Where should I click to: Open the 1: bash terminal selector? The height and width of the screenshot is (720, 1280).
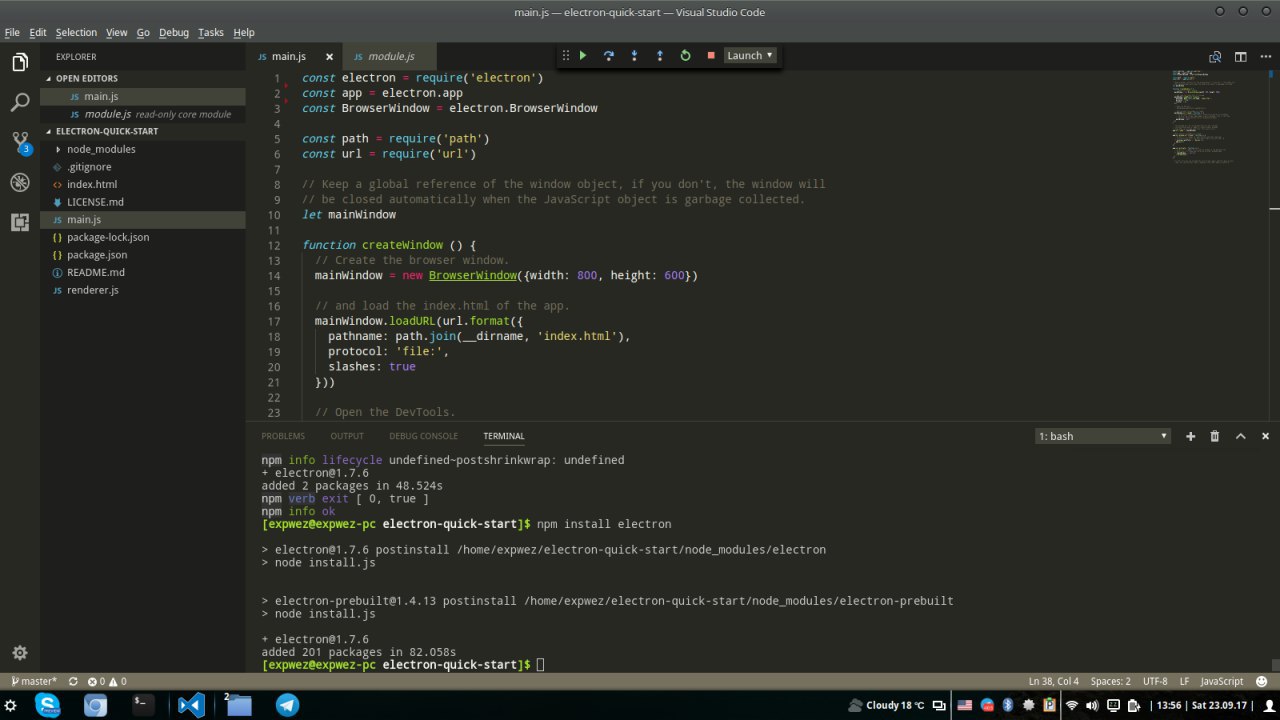(1102, 436)
